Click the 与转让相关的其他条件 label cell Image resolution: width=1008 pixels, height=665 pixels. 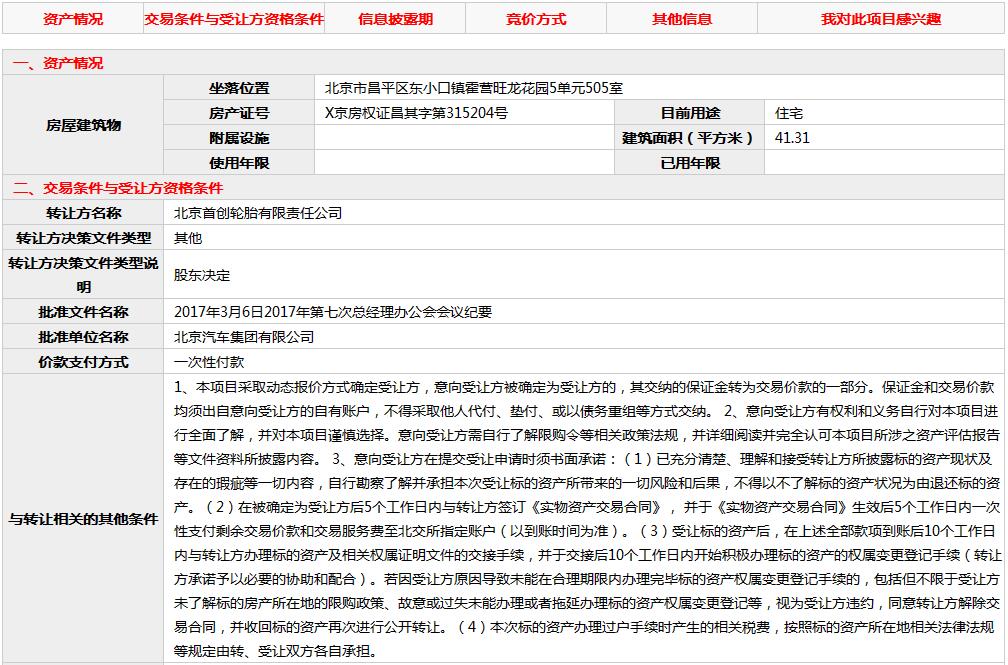click(x=83, y=520)
